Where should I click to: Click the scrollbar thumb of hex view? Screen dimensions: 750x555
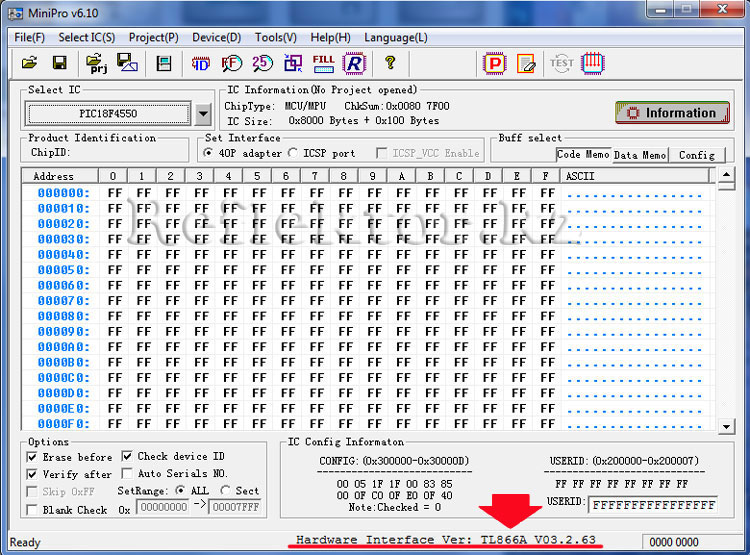coord(727,186)
